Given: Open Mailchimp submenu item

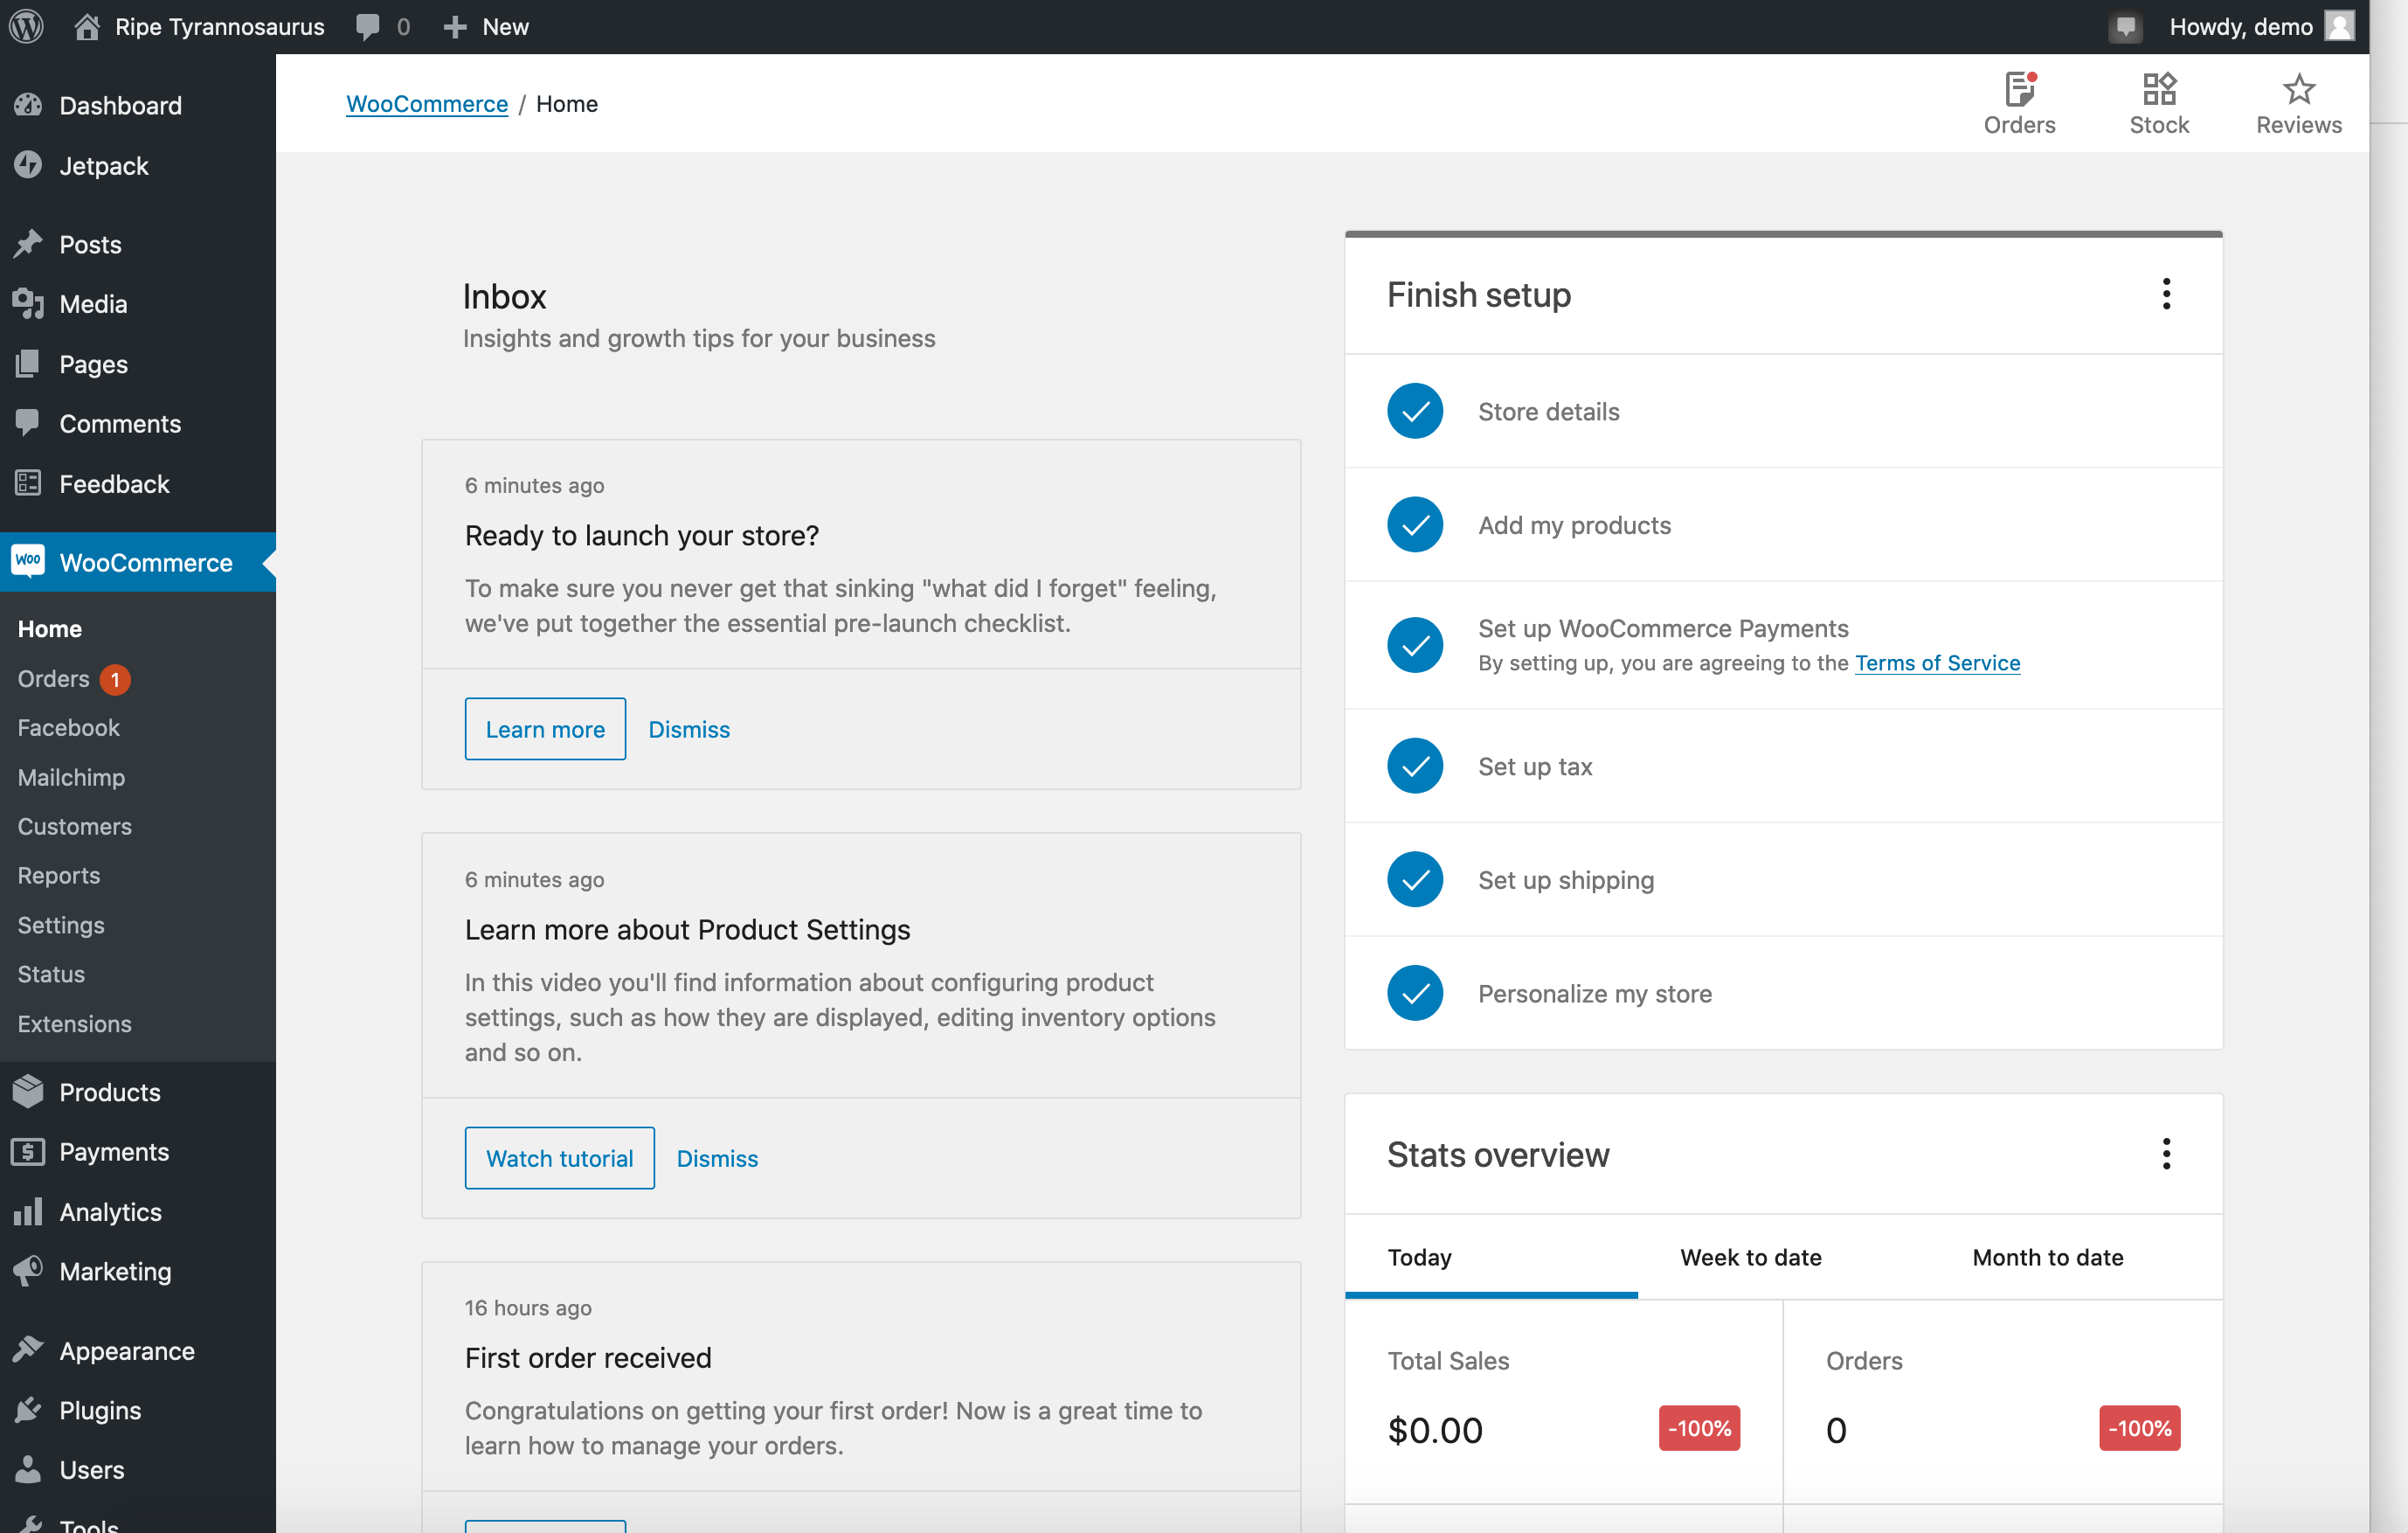Looking at the screenshot, I should (71, 777).
